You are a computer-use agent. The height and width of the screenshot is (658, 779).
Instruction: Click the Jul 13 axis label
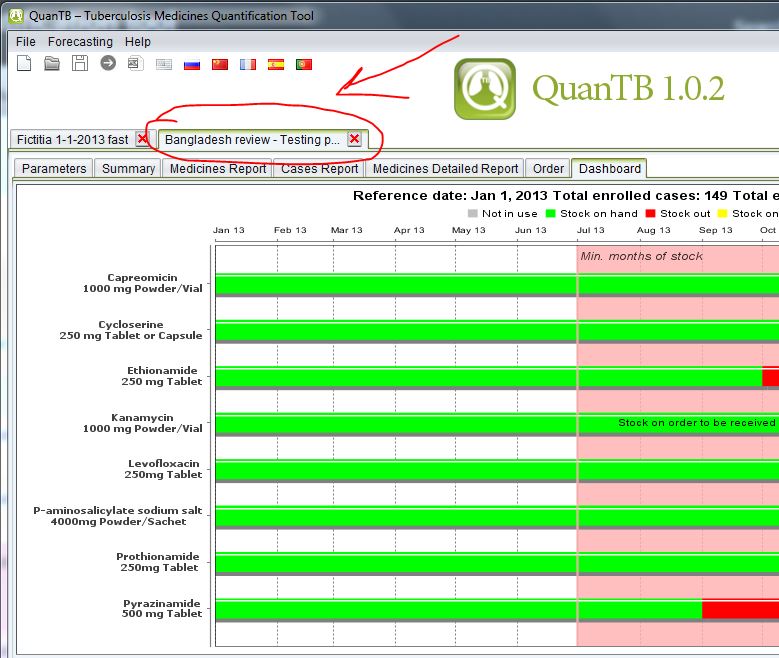591,230
